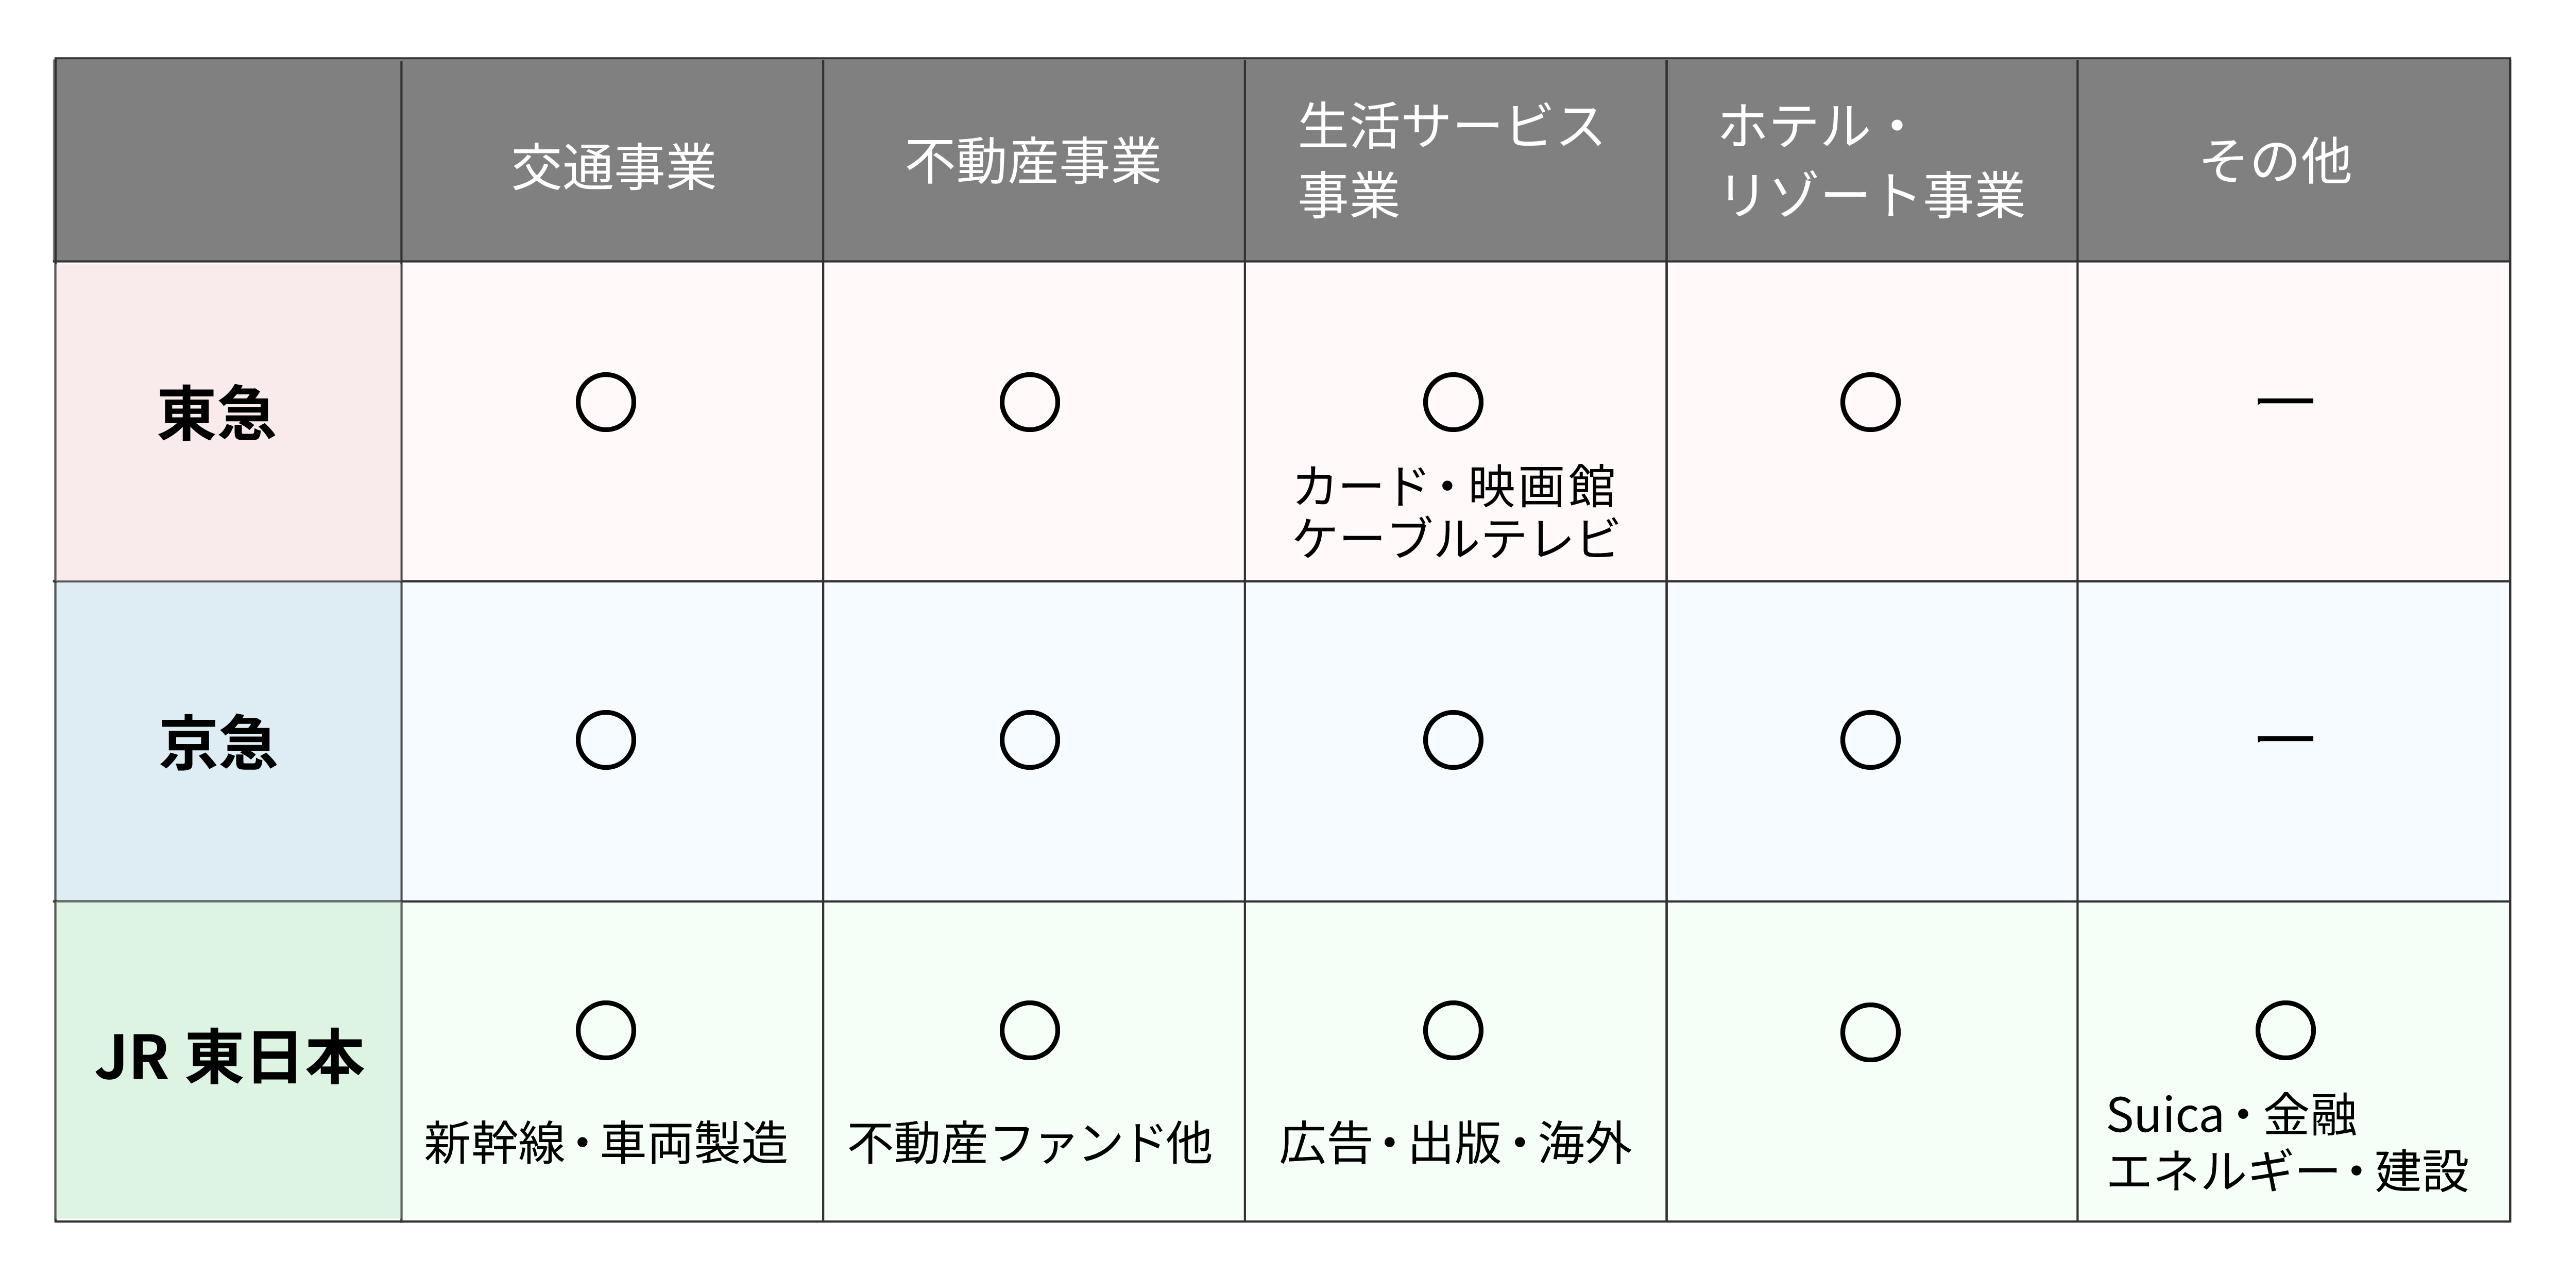Click the circle for 京急 生活サービス事業
Image resolution: width=2576 pixels, height=1278 pixels.
pos(1452,740)
